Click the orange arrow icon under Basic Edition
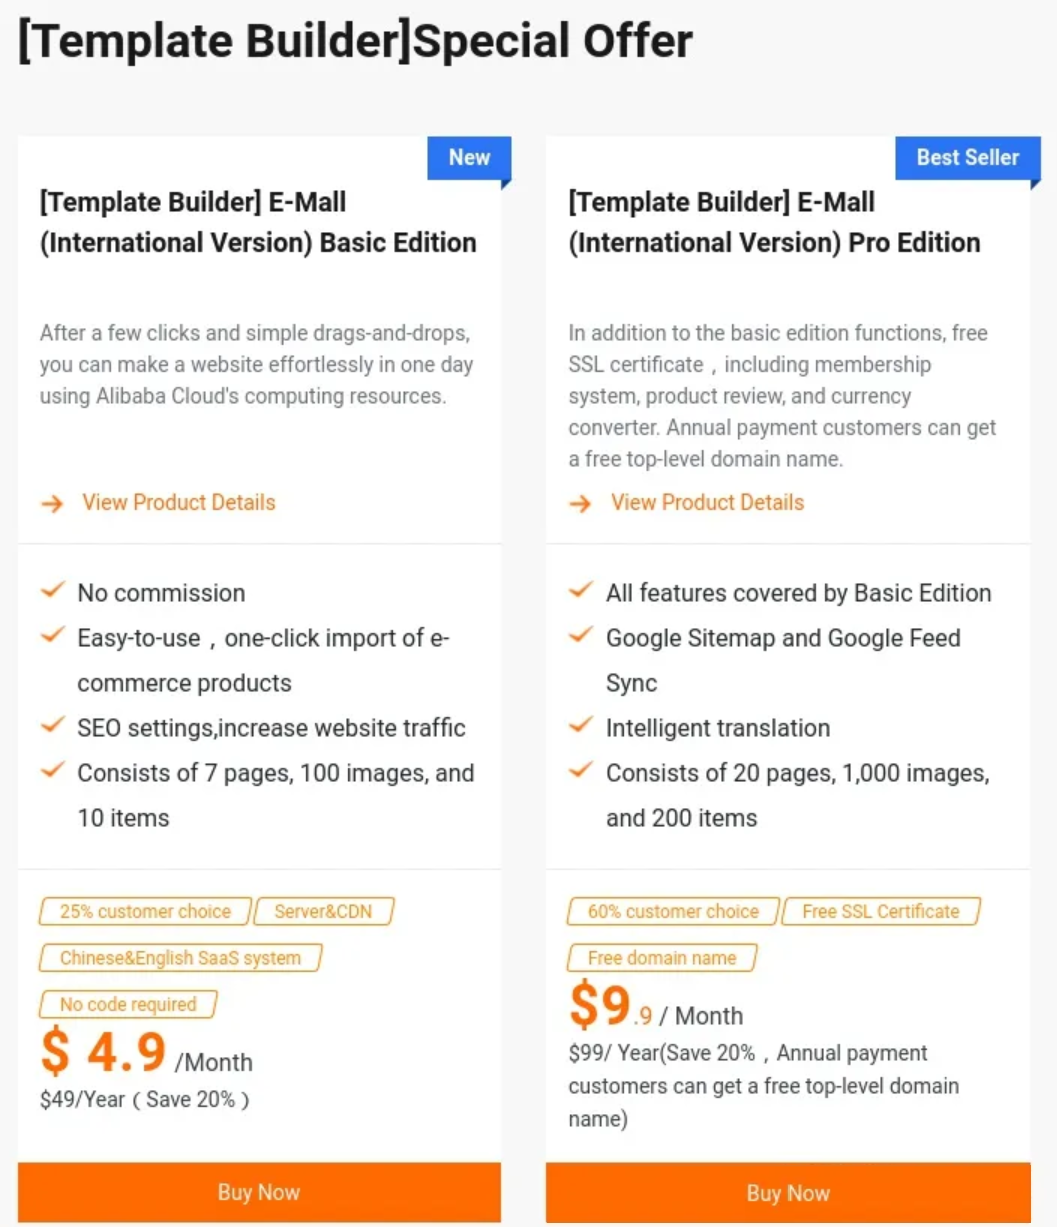This screenshot has height=1227, width=1057. tap(52, 504)
